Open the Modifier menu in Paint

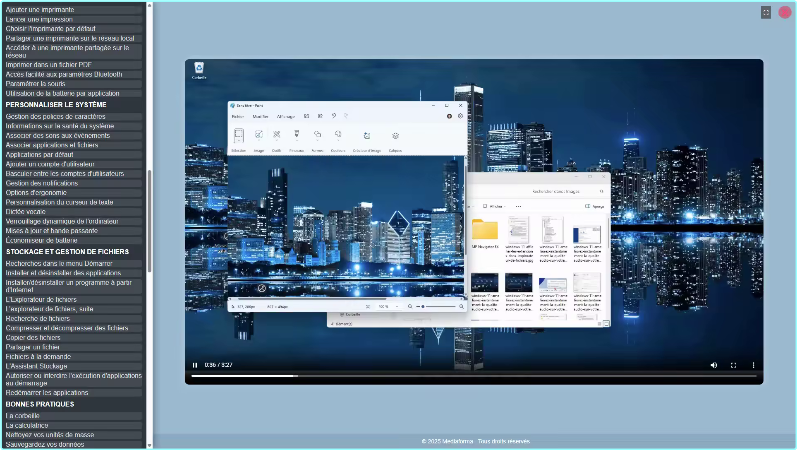pyautogui.click(x=260, y=116)
